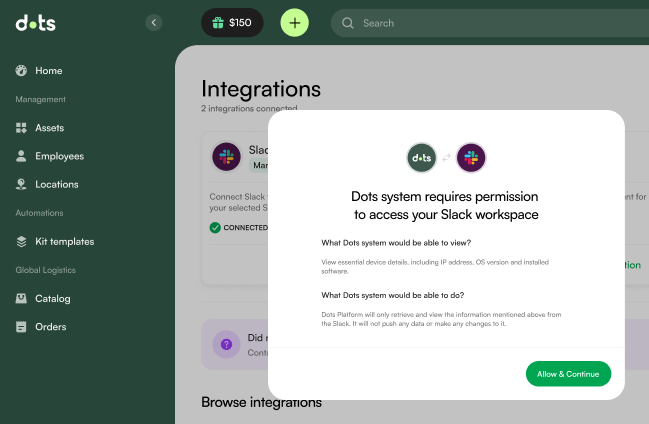This screenshot has height=424, width=649.
Task: Click the Catalog bag icon
Action: point(21,298)
